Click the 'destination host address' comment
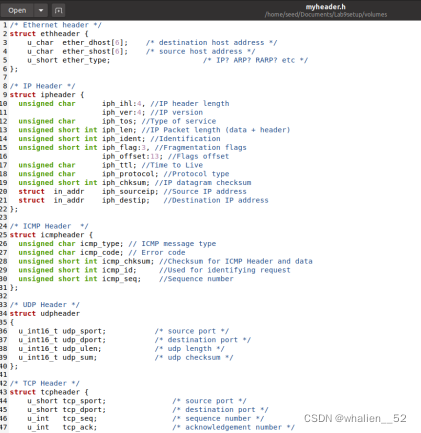 pyautogui.click(x=211, y=43)
